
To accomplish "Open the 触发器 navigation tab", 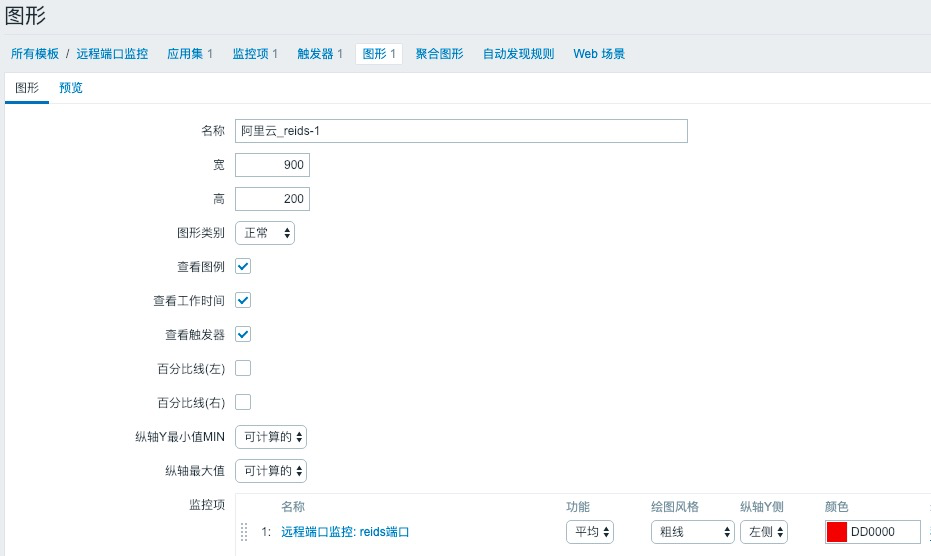I will (x=319, y=53).
